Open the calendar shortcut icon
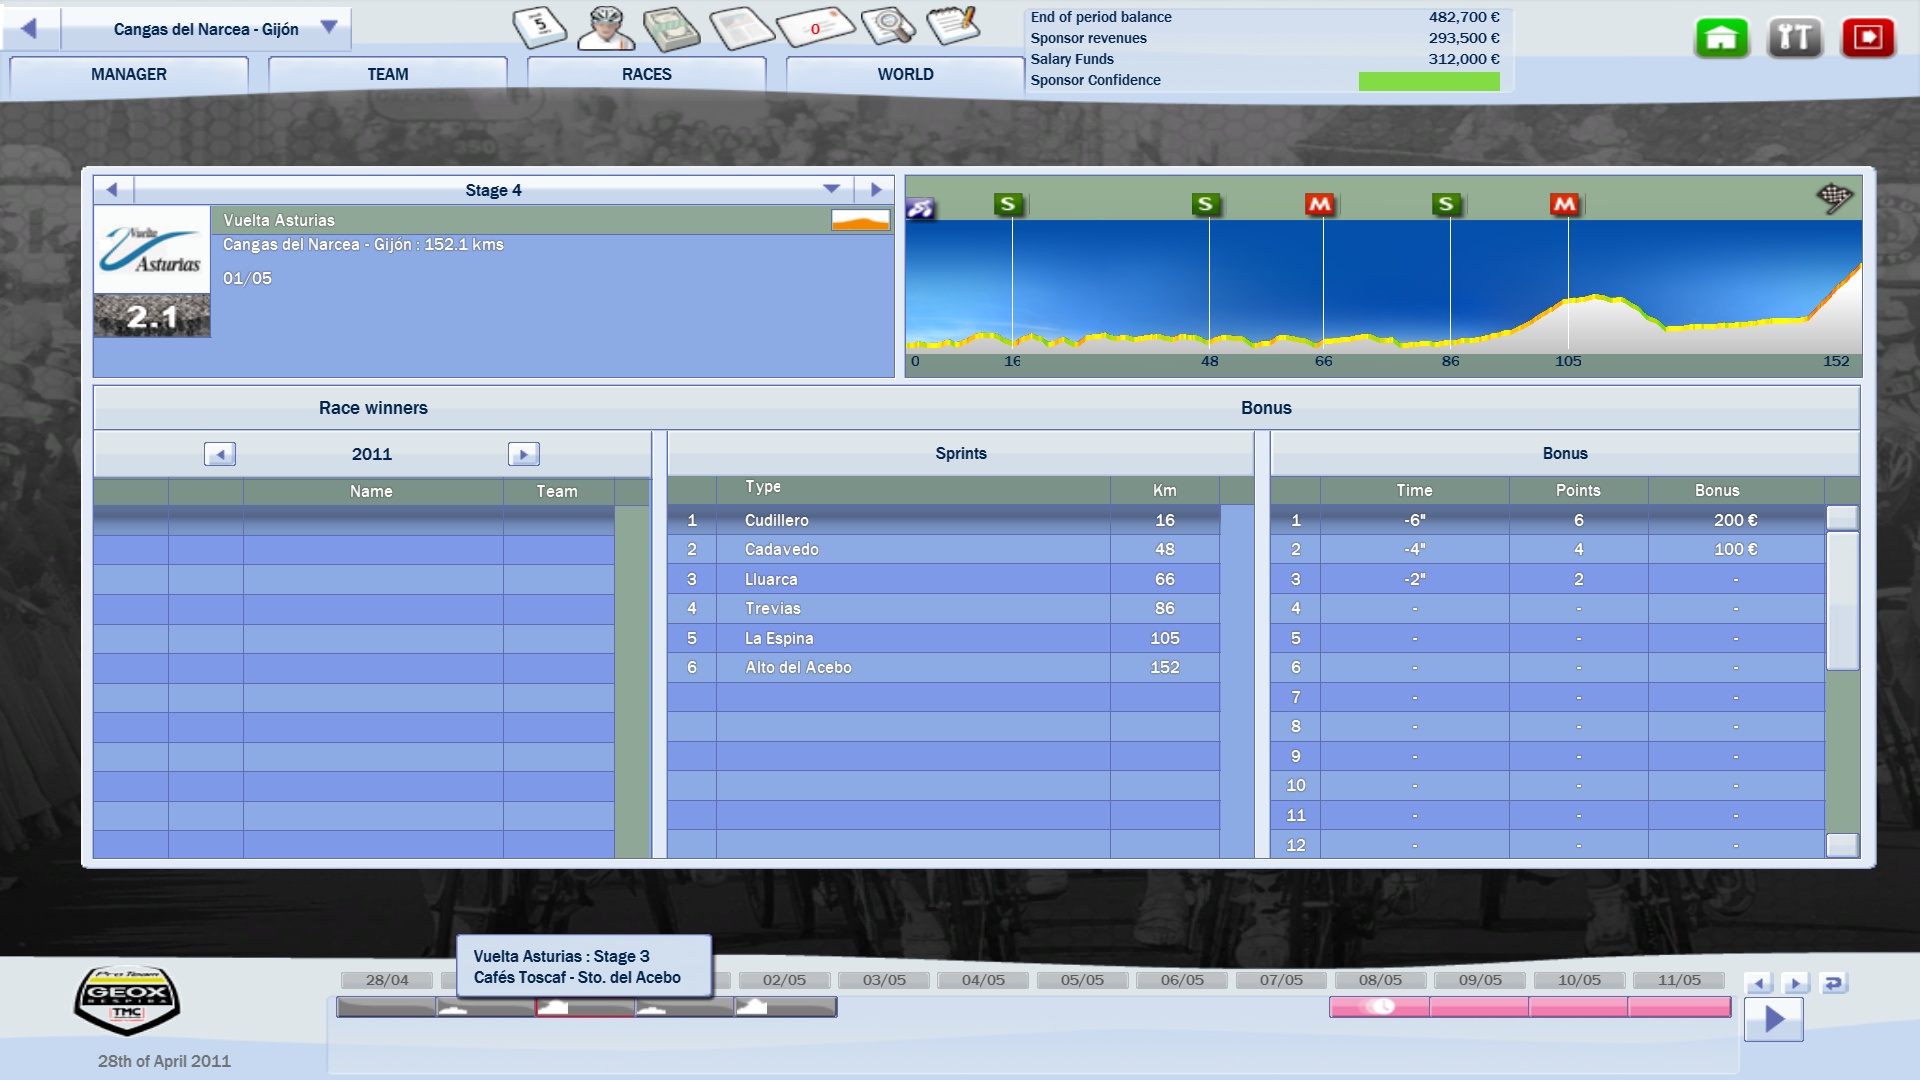1920x1080 pixels. pyautogui.click(x=539, y=27)
